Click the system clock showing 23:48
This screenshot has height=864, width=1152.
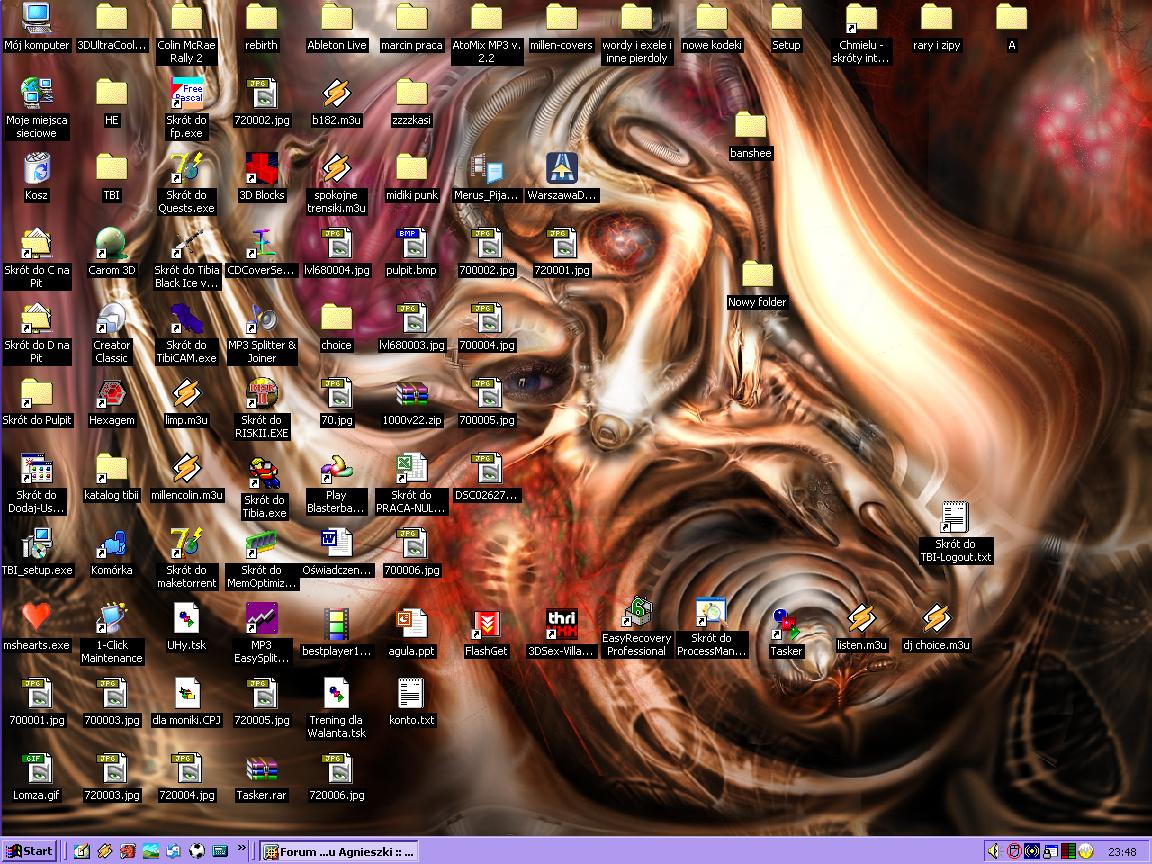point(1122,852)
